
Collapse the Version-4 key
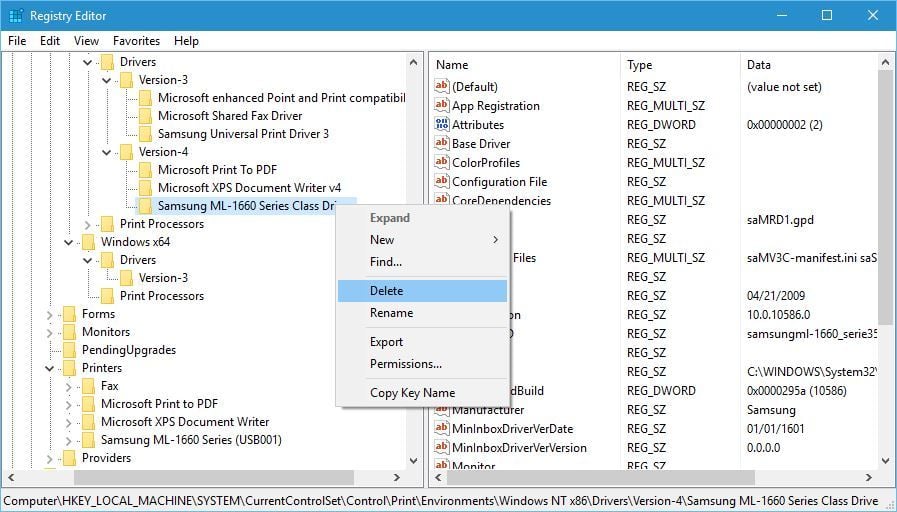[x=107, y=152]
